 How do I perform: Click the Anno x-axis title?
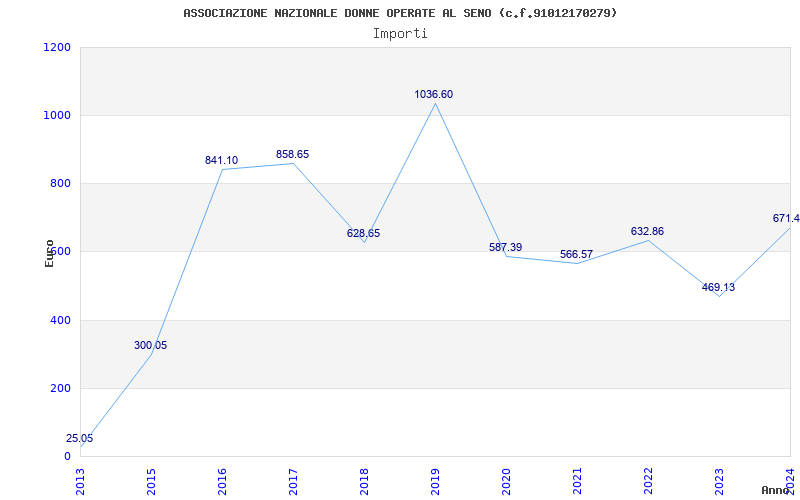click(775, 490)
